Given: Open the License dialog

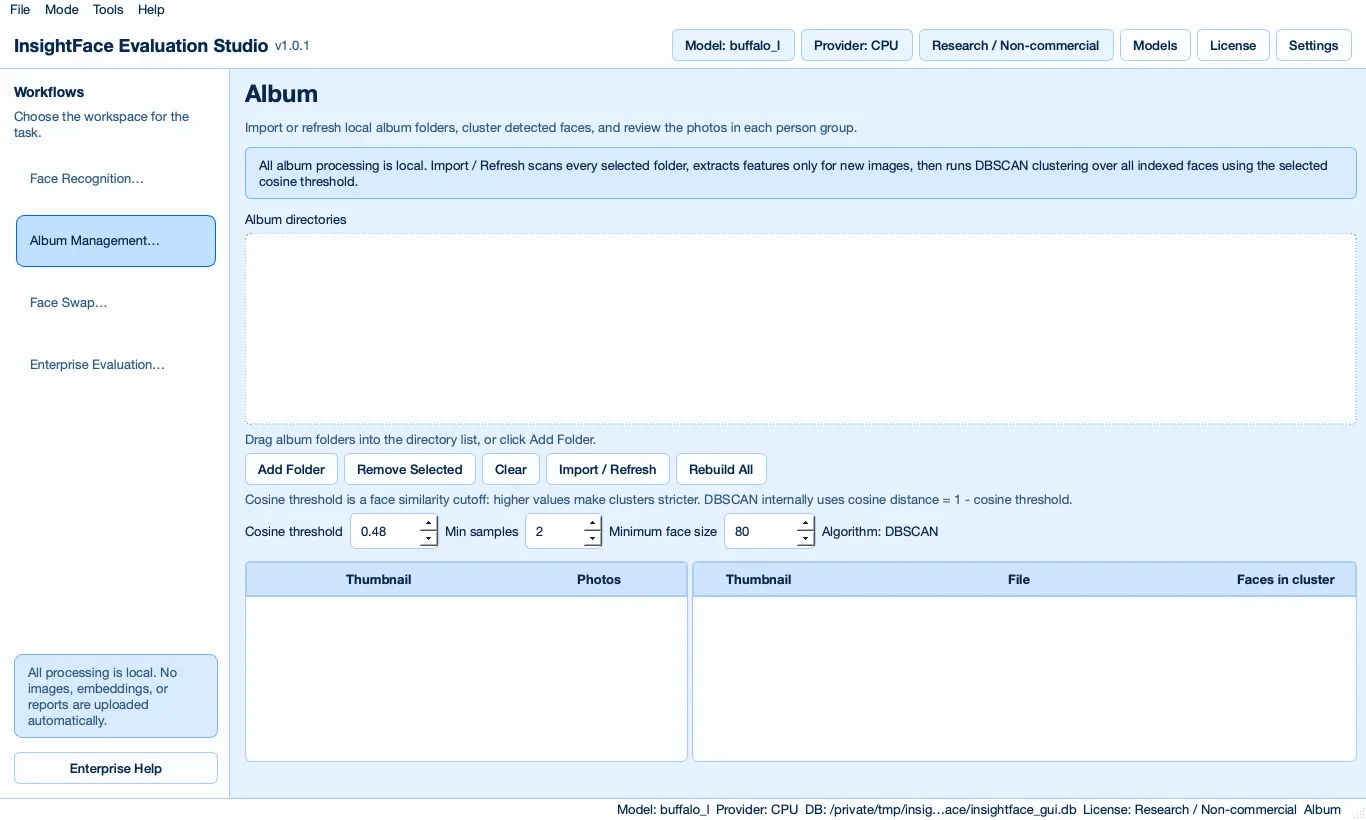Looking at the screenshot, I should pos(1233,45).
